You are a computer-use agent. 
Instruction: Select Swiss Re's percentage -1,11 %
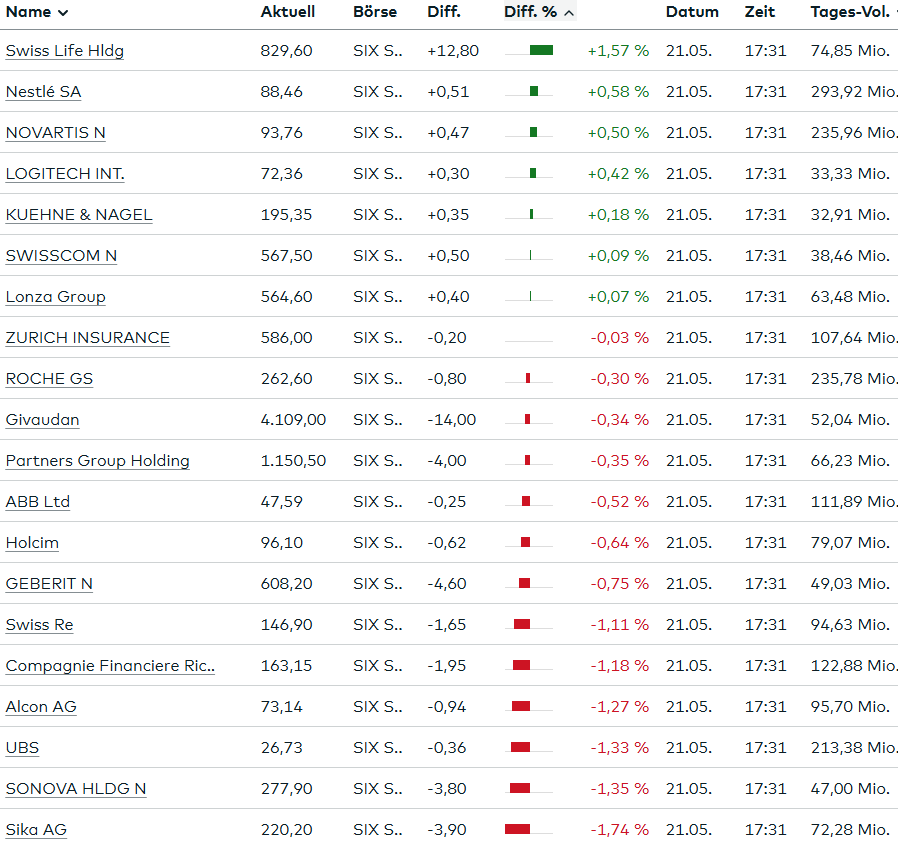pyautogui.click(x=620, y=625)
